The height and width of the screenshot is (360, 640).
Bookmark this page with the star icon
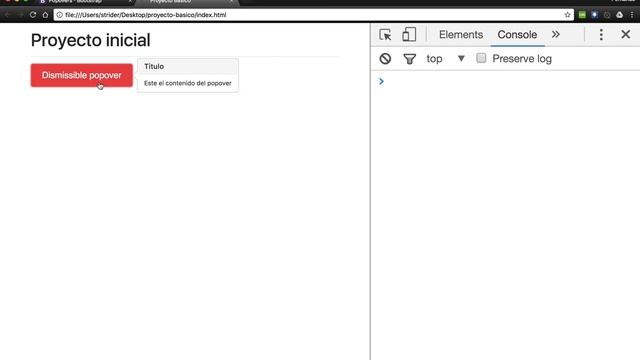pos(567,15)
